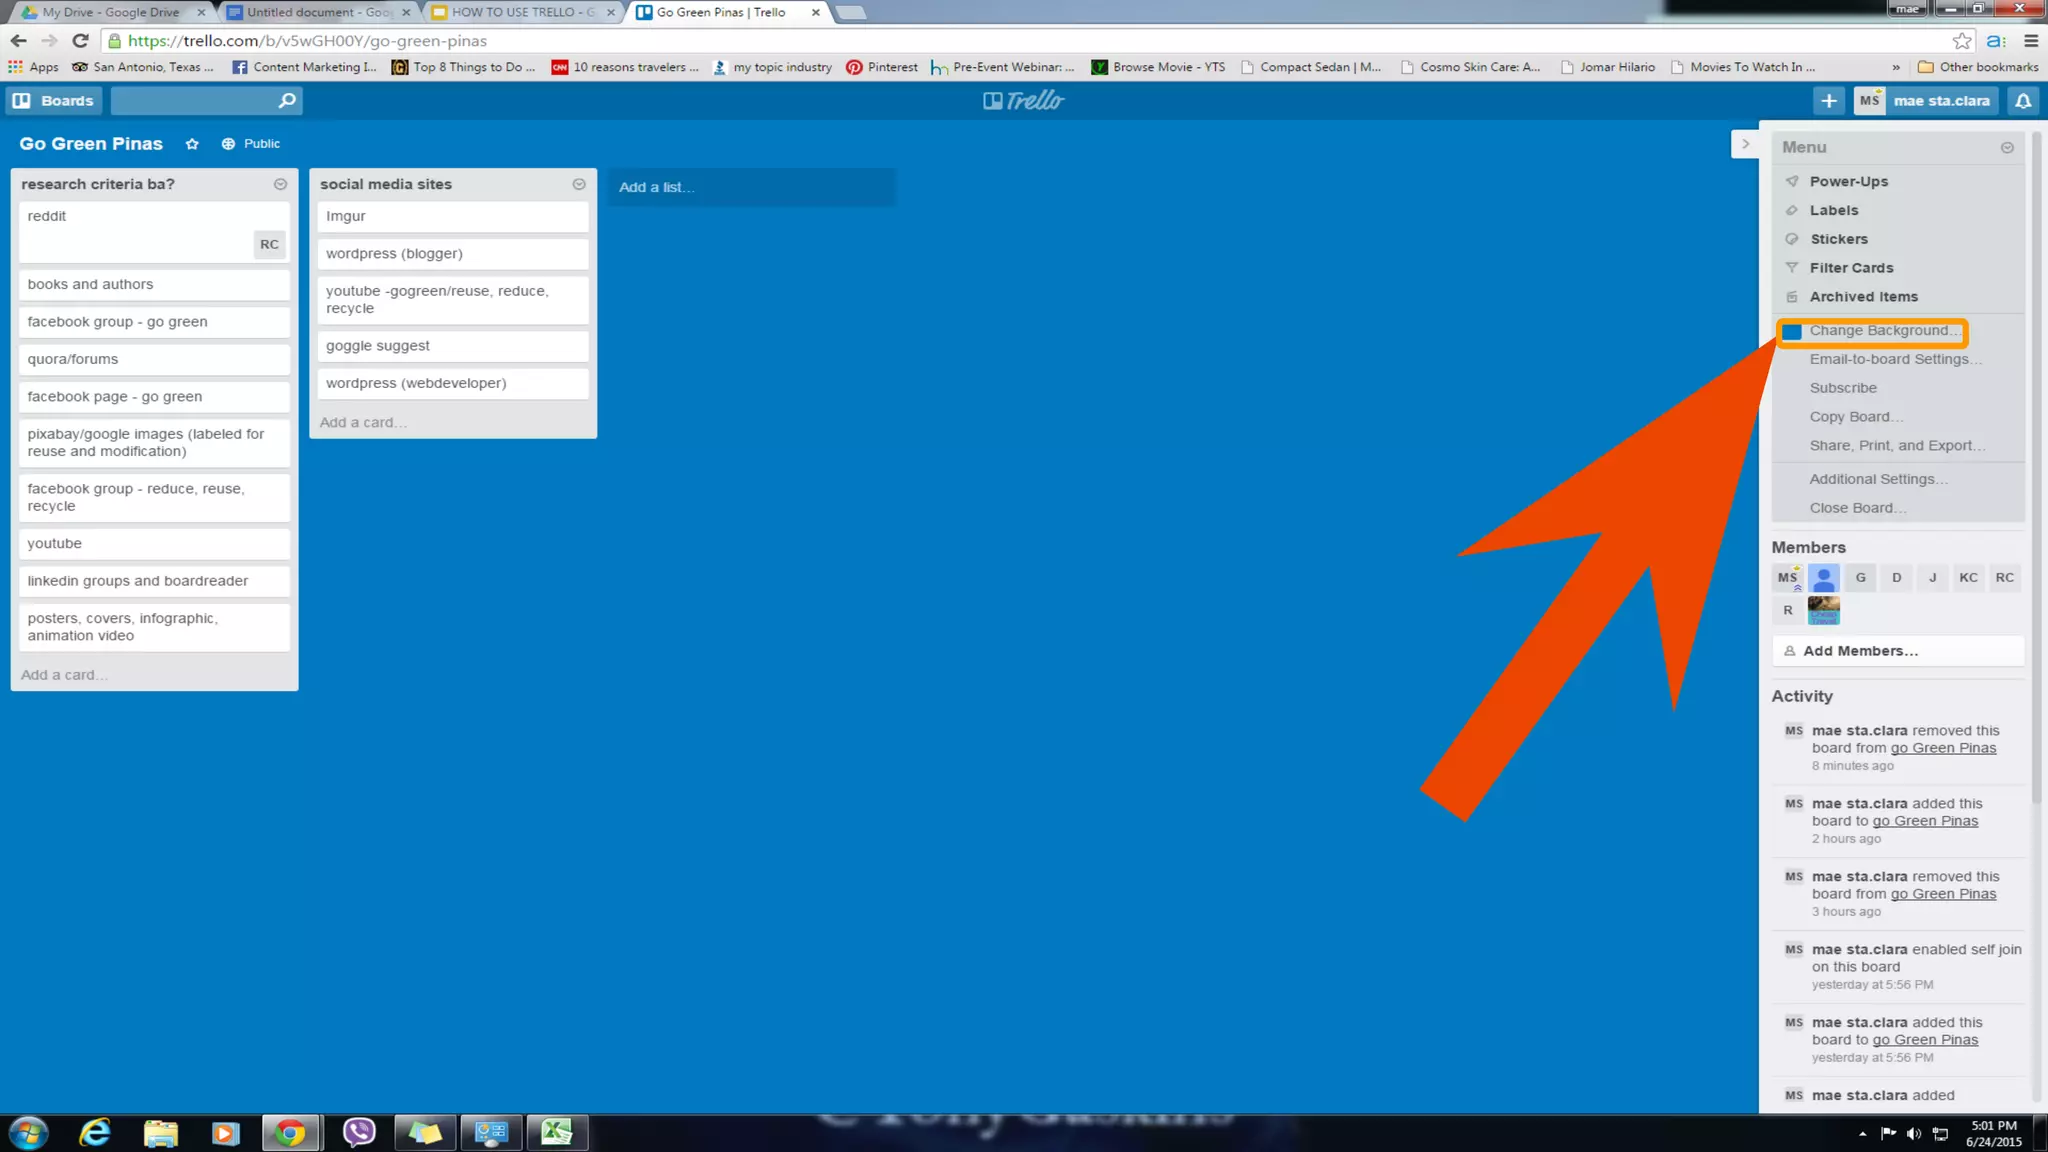
Task: Collapse the menu sidebar with arrow
Action: tap(1745, 144)
